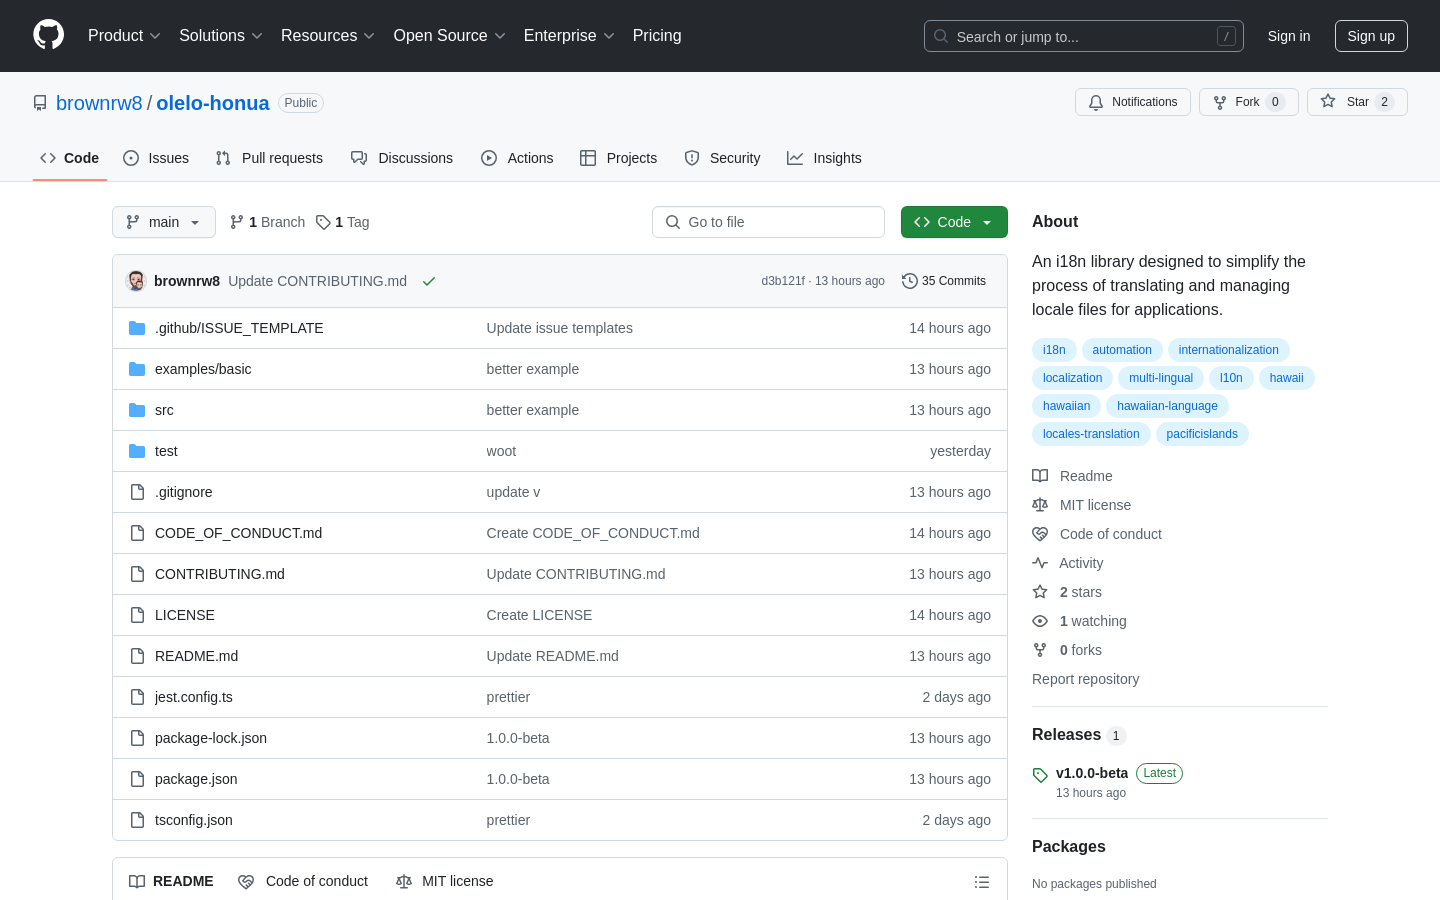
Task: Go to the Projects tab
Action: pos(618,158)
